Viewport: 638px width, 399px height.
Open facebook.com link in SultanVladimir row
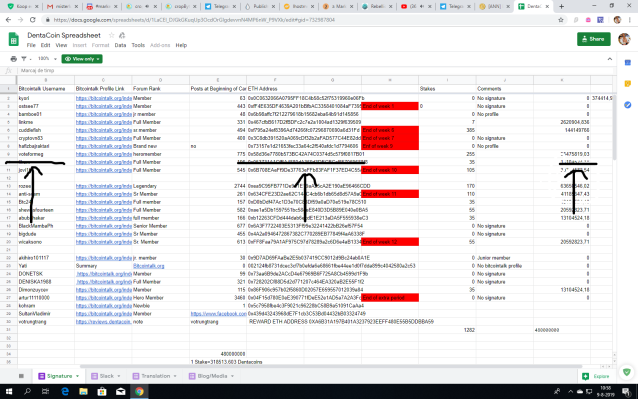pos(218,314)
